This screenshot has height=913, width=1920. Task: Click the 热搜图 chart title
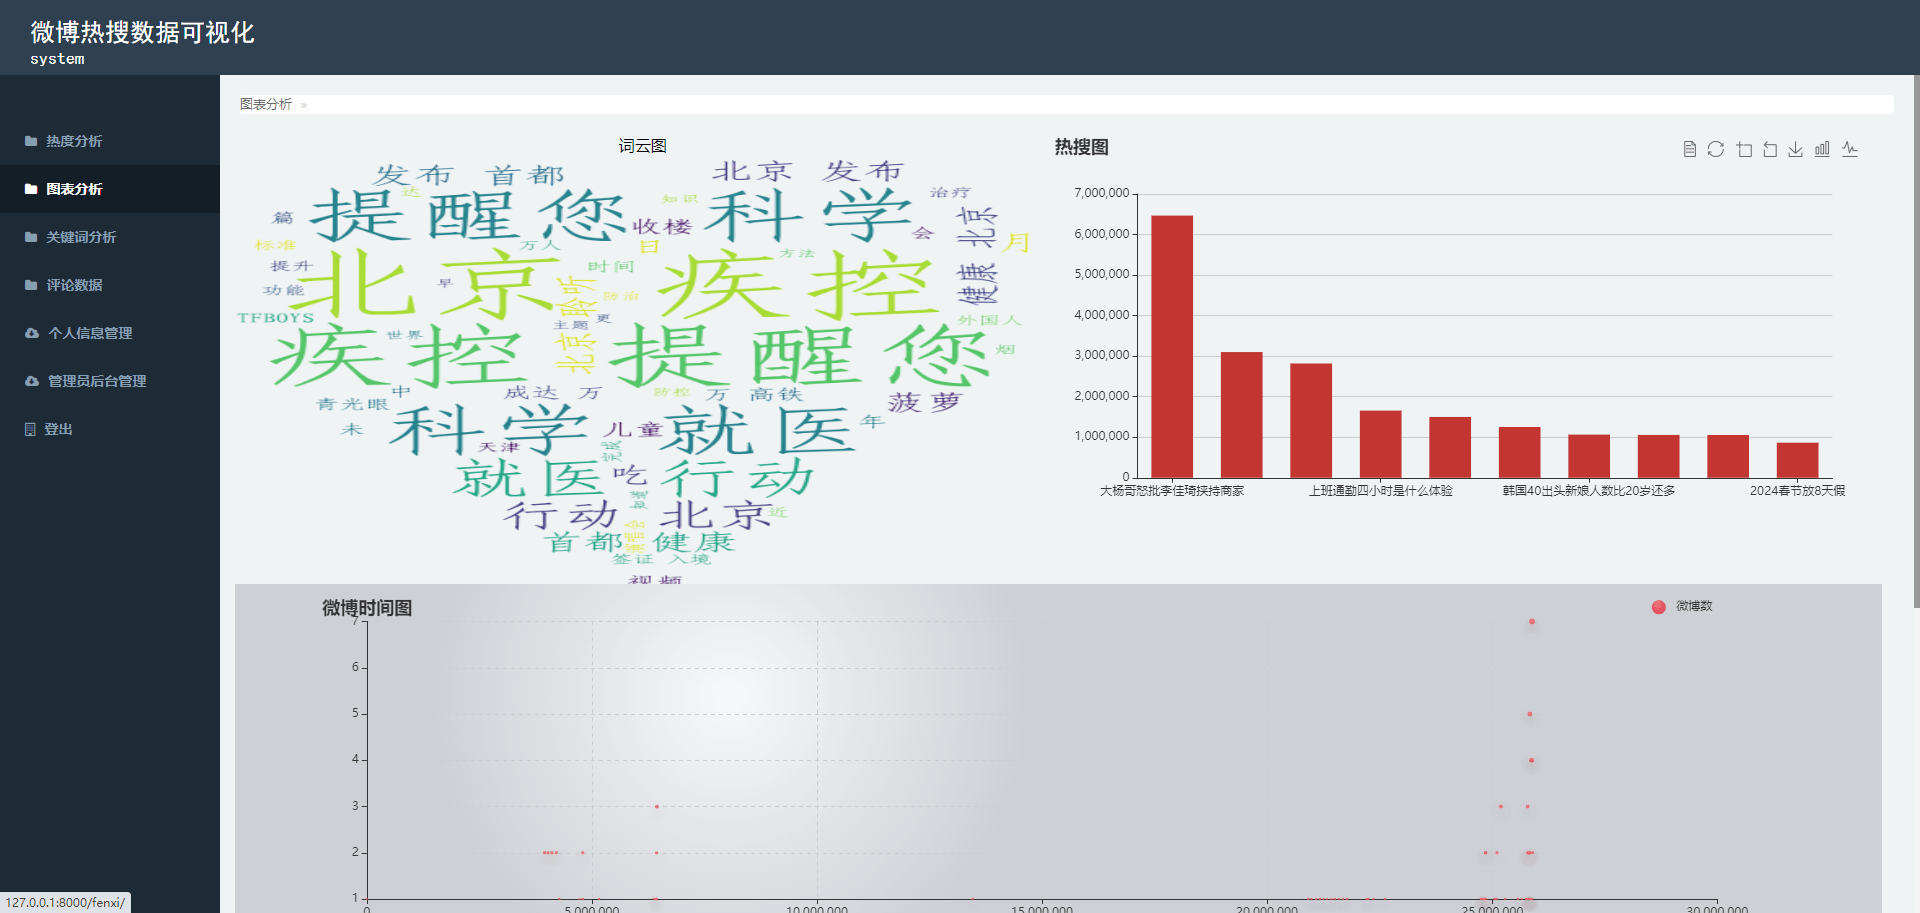(x=1081, y=147)
